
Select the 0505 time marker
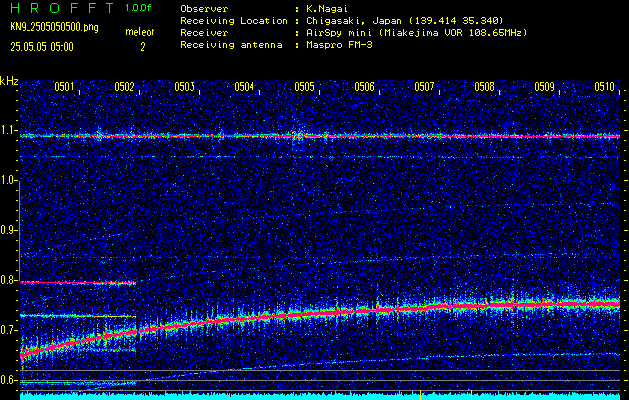[x=304, y=87]
